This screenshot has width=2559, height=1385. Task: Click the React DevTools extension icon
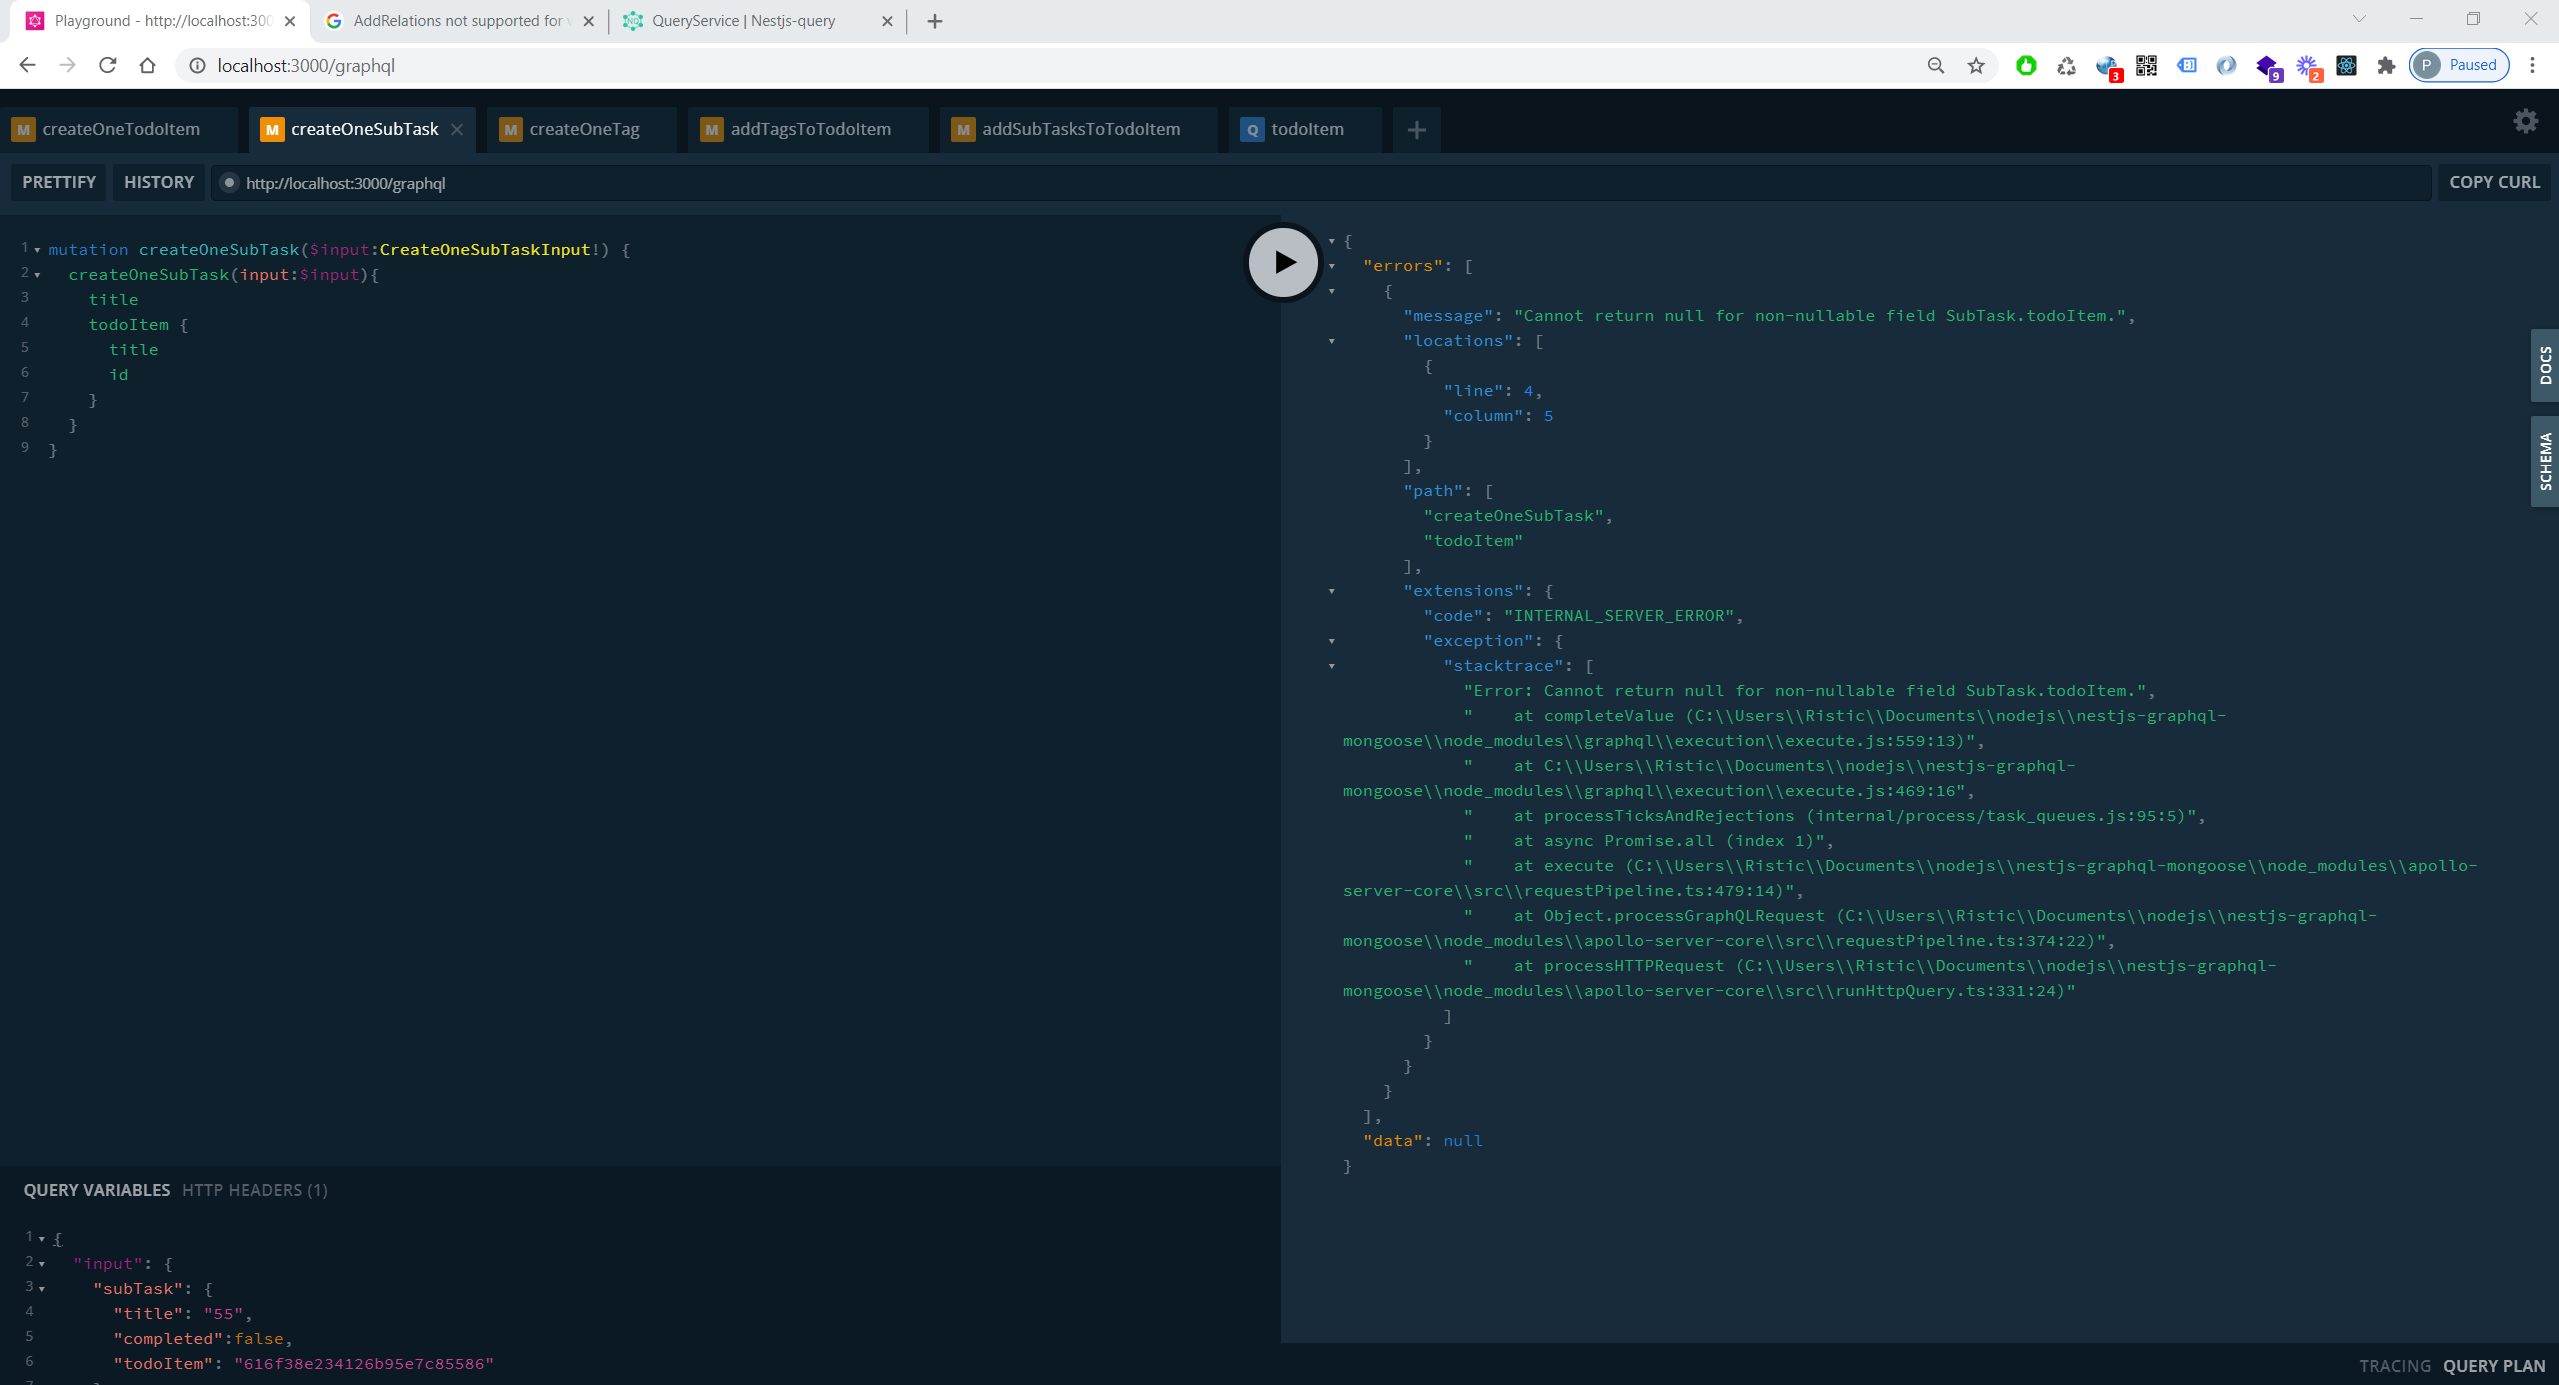[2345, 65]
